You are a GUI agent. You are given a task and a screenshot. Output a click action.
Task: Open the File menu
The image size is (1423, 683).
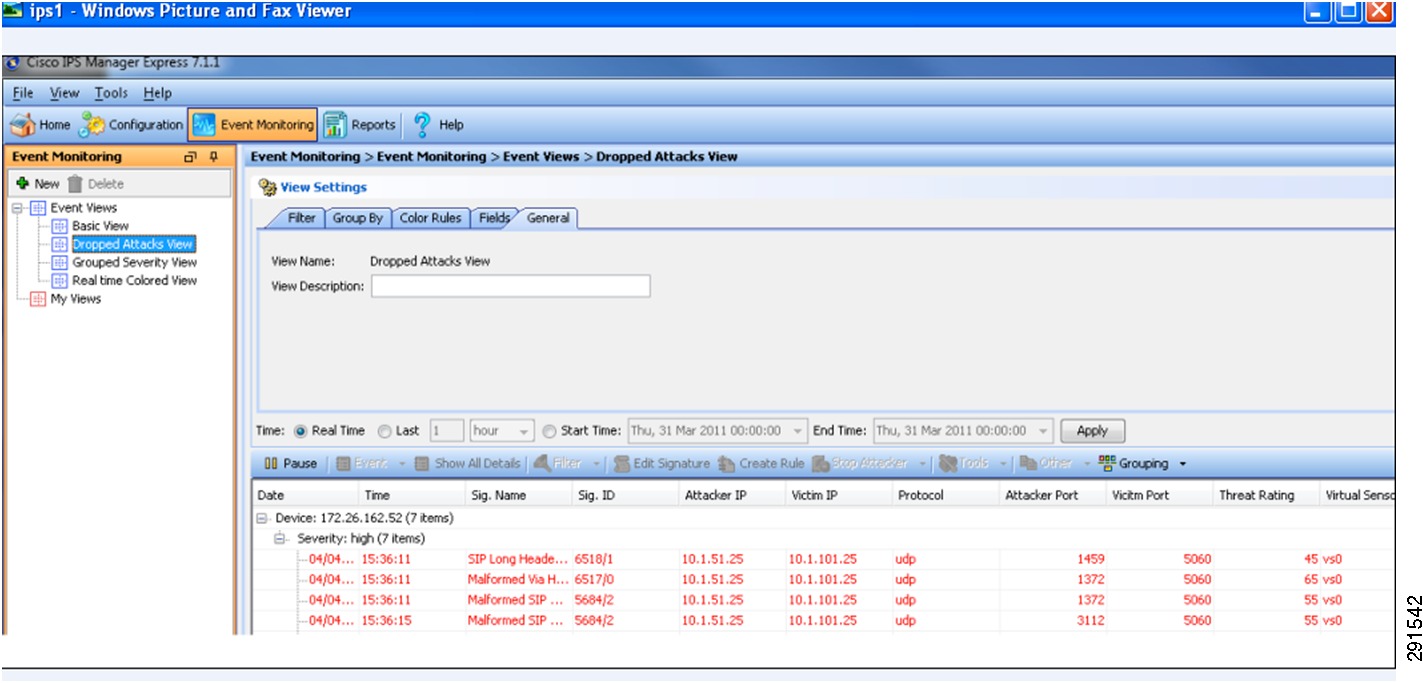(x=24, y=93)
